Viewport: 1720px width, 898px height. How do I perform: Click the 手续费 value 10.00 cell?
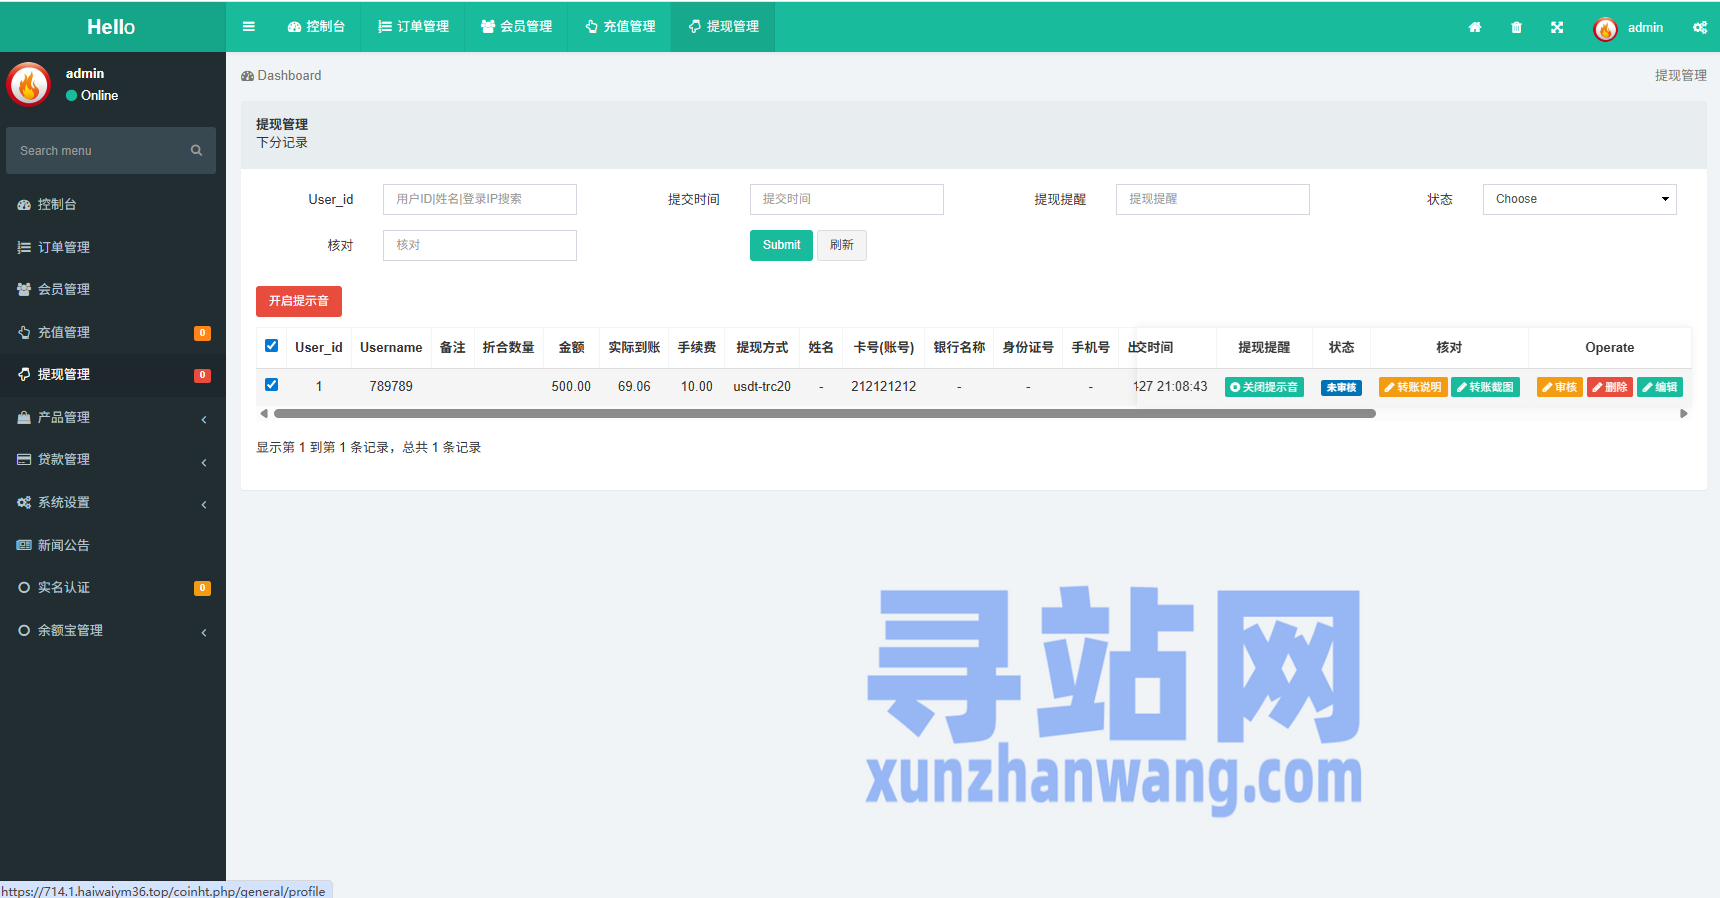[x=697, y=386]
